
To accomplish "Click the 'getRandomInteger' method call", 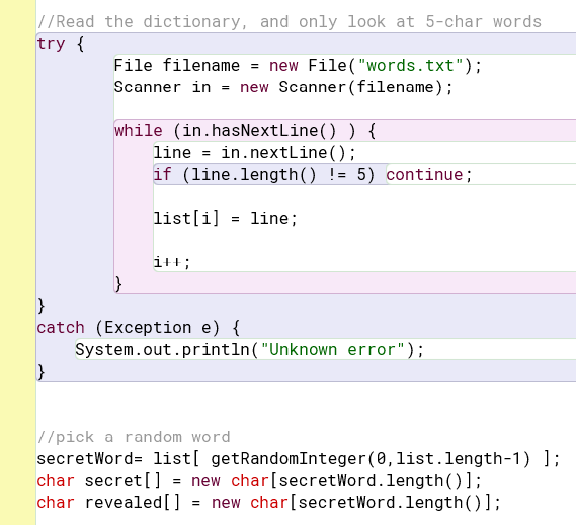I will coord(290,459).
